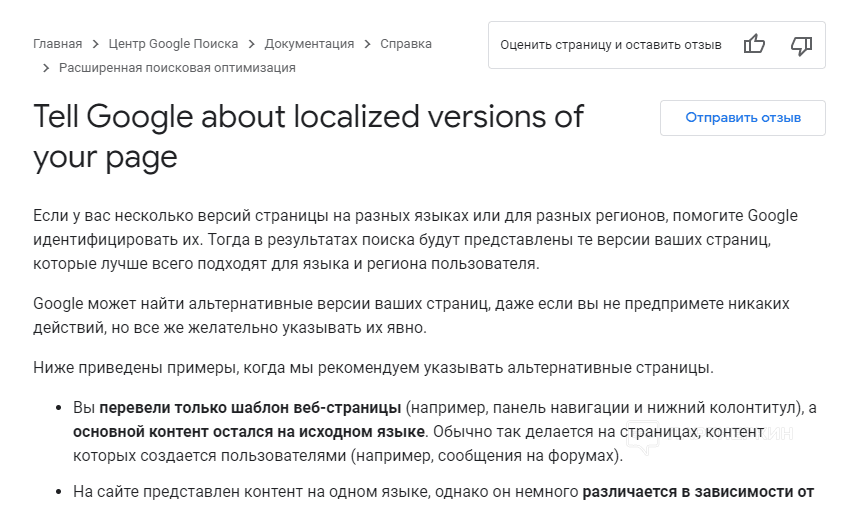Go to Центр Google Поиска breadcrumb
This screenshot has height=507, width=844.
click(173, 44)
